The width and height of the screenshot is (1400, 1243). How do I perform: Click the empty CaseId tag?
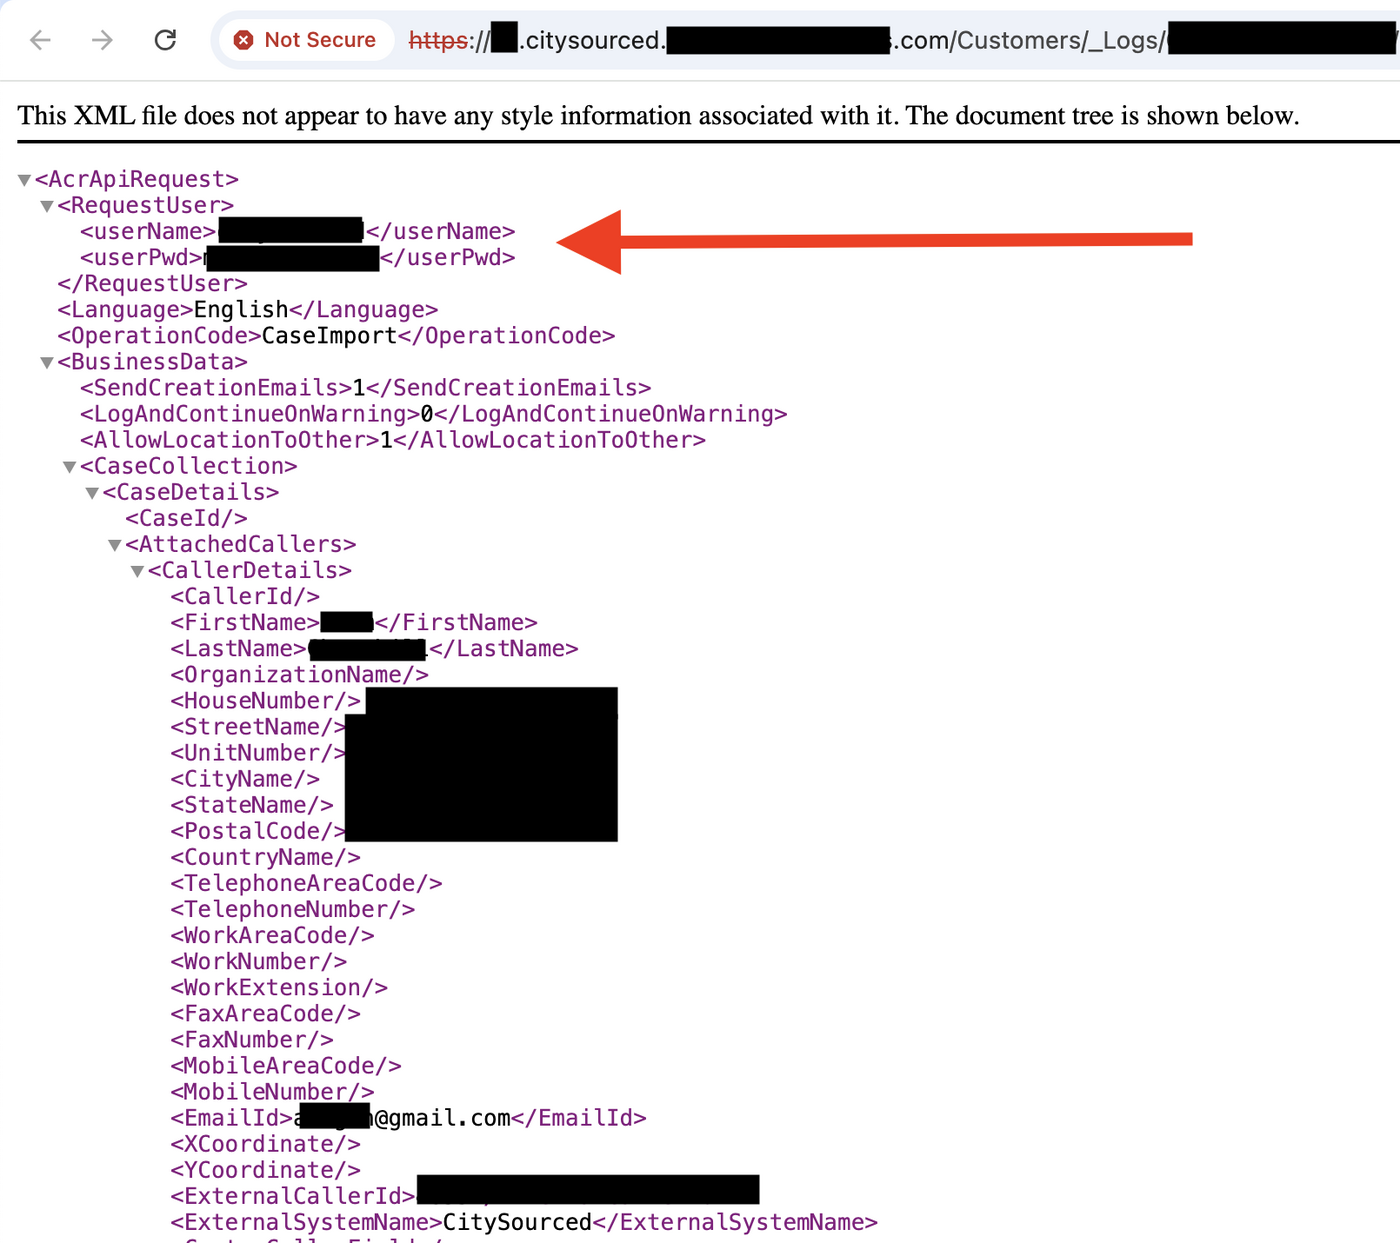coord(187,518)
